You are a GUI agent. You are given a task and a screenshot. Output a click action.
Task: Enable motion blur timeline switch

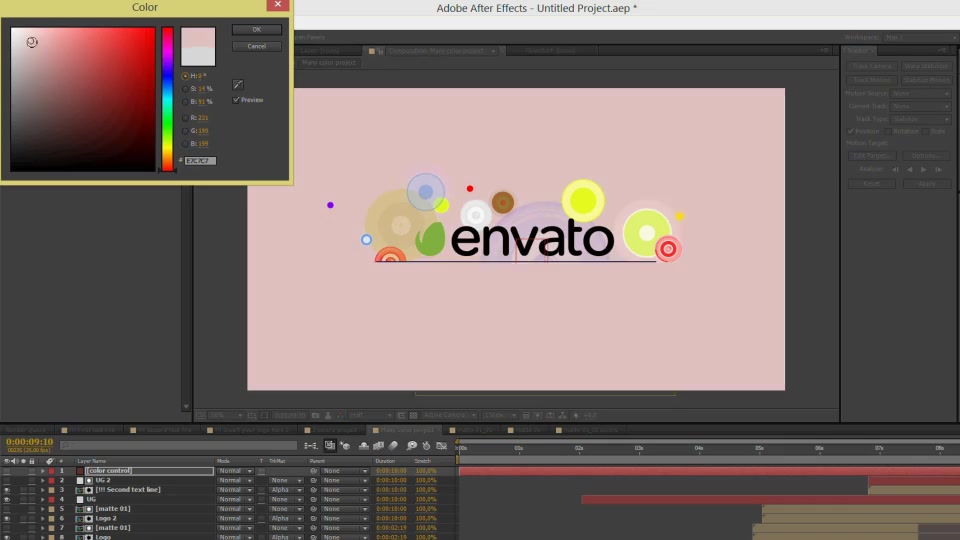click(x=393, y=446)
